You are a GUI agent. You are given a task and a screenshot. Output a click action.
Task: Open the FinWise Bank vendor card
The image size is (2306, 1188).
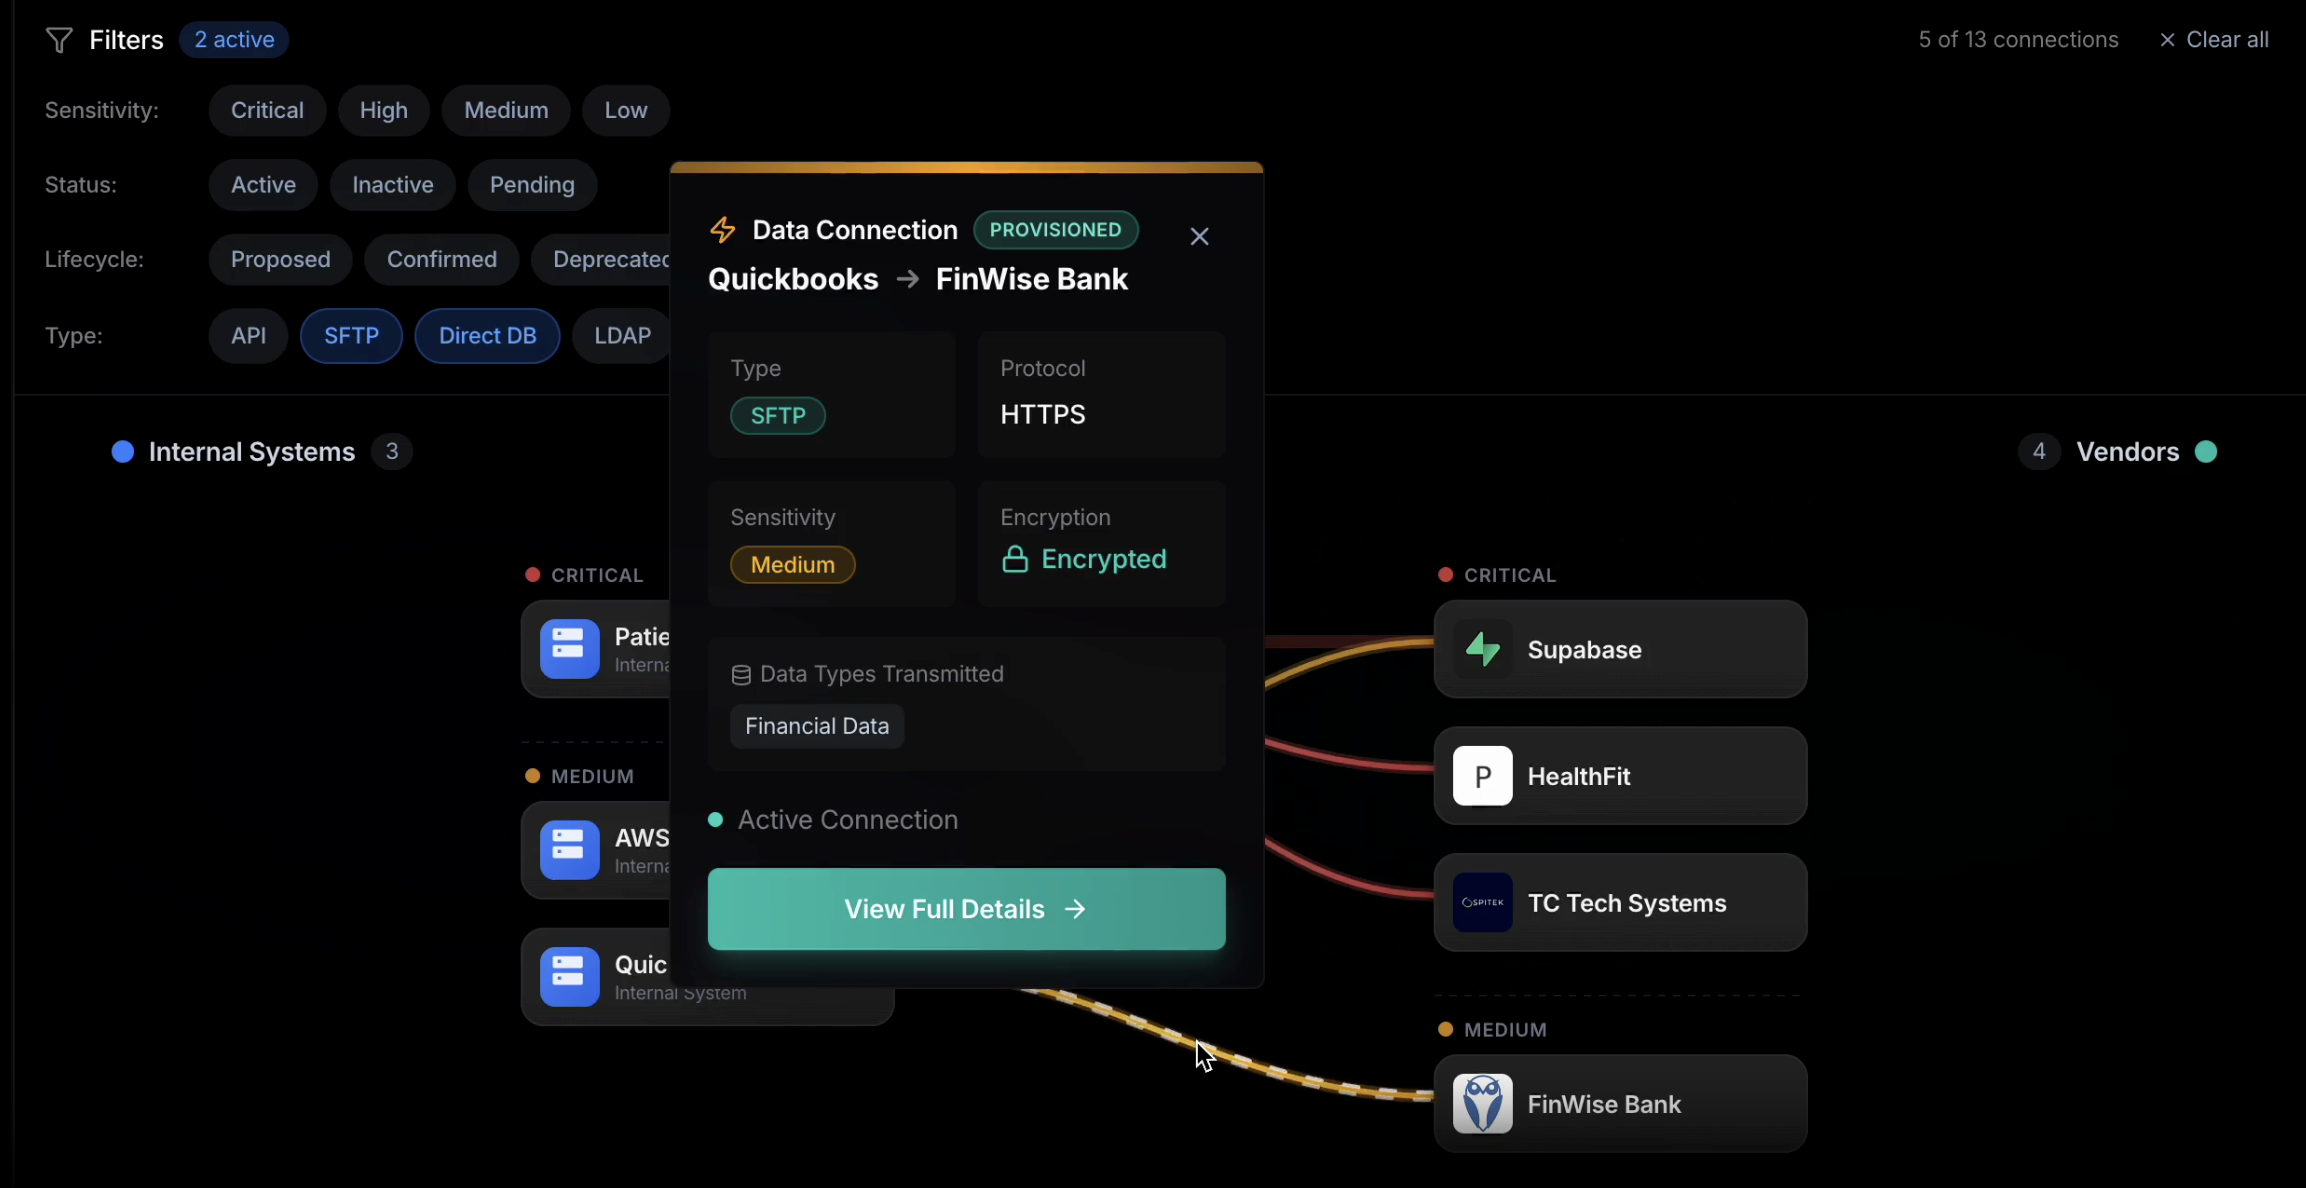tap(1620, 1104)
